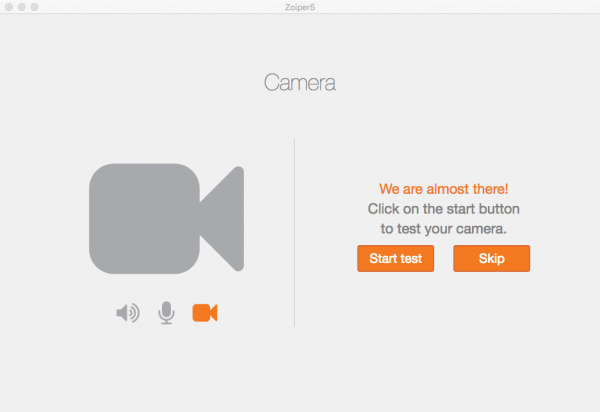Screen dimensions: 600x412
Task: Click the speaker test step icon
Action: pyautogui.click(x=128, y=313)
